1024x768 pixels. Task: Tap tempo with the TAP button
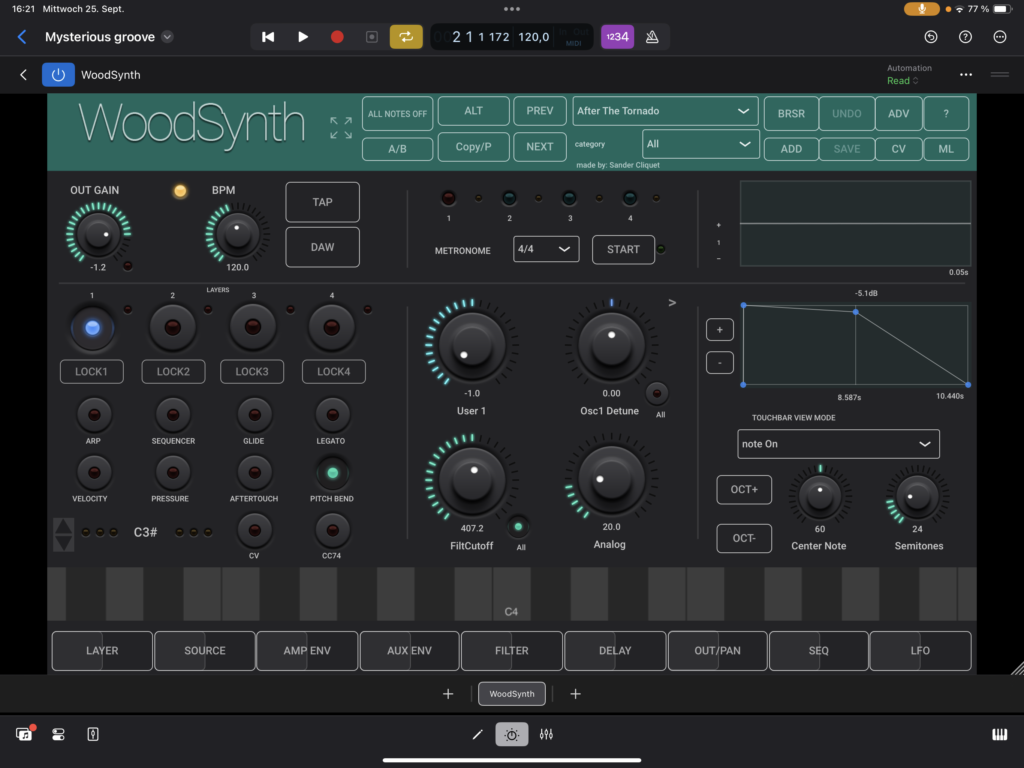322,202
